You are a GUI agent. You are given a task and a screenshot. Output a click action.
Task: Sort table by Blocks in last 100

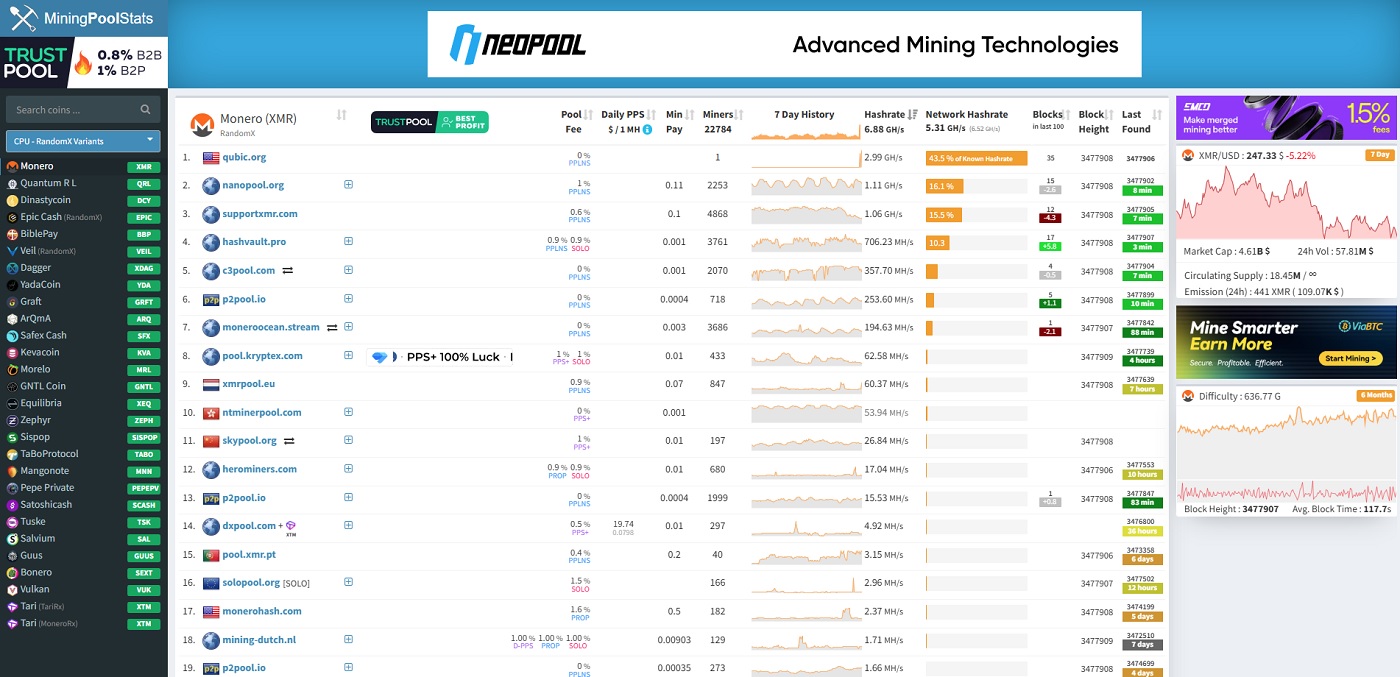pos(1068,115)
